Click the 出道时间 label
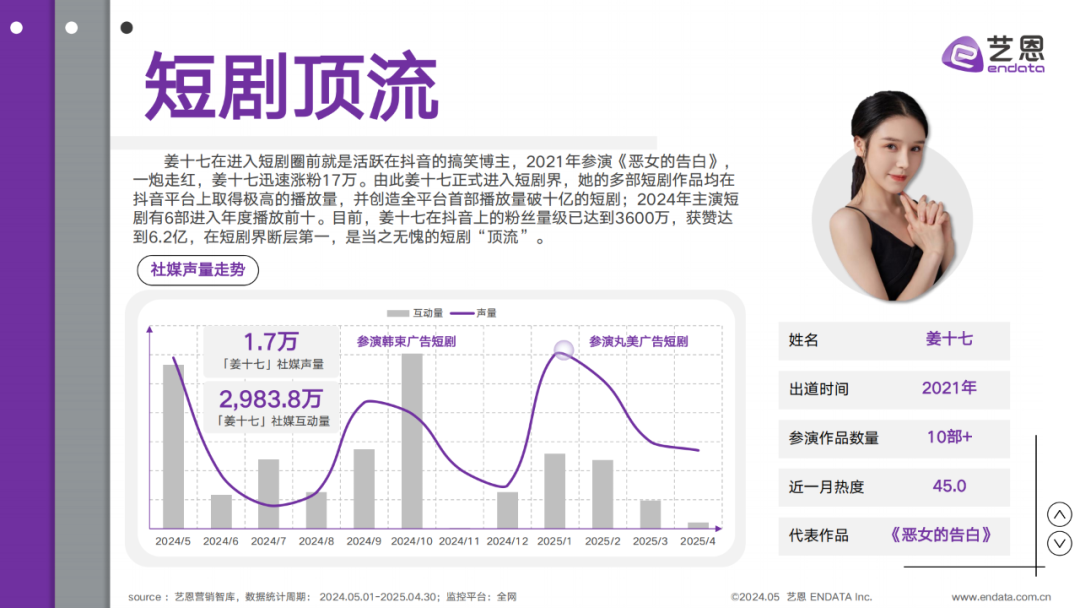The width and height of the screenshot is (1080, 608). point(818,389)
